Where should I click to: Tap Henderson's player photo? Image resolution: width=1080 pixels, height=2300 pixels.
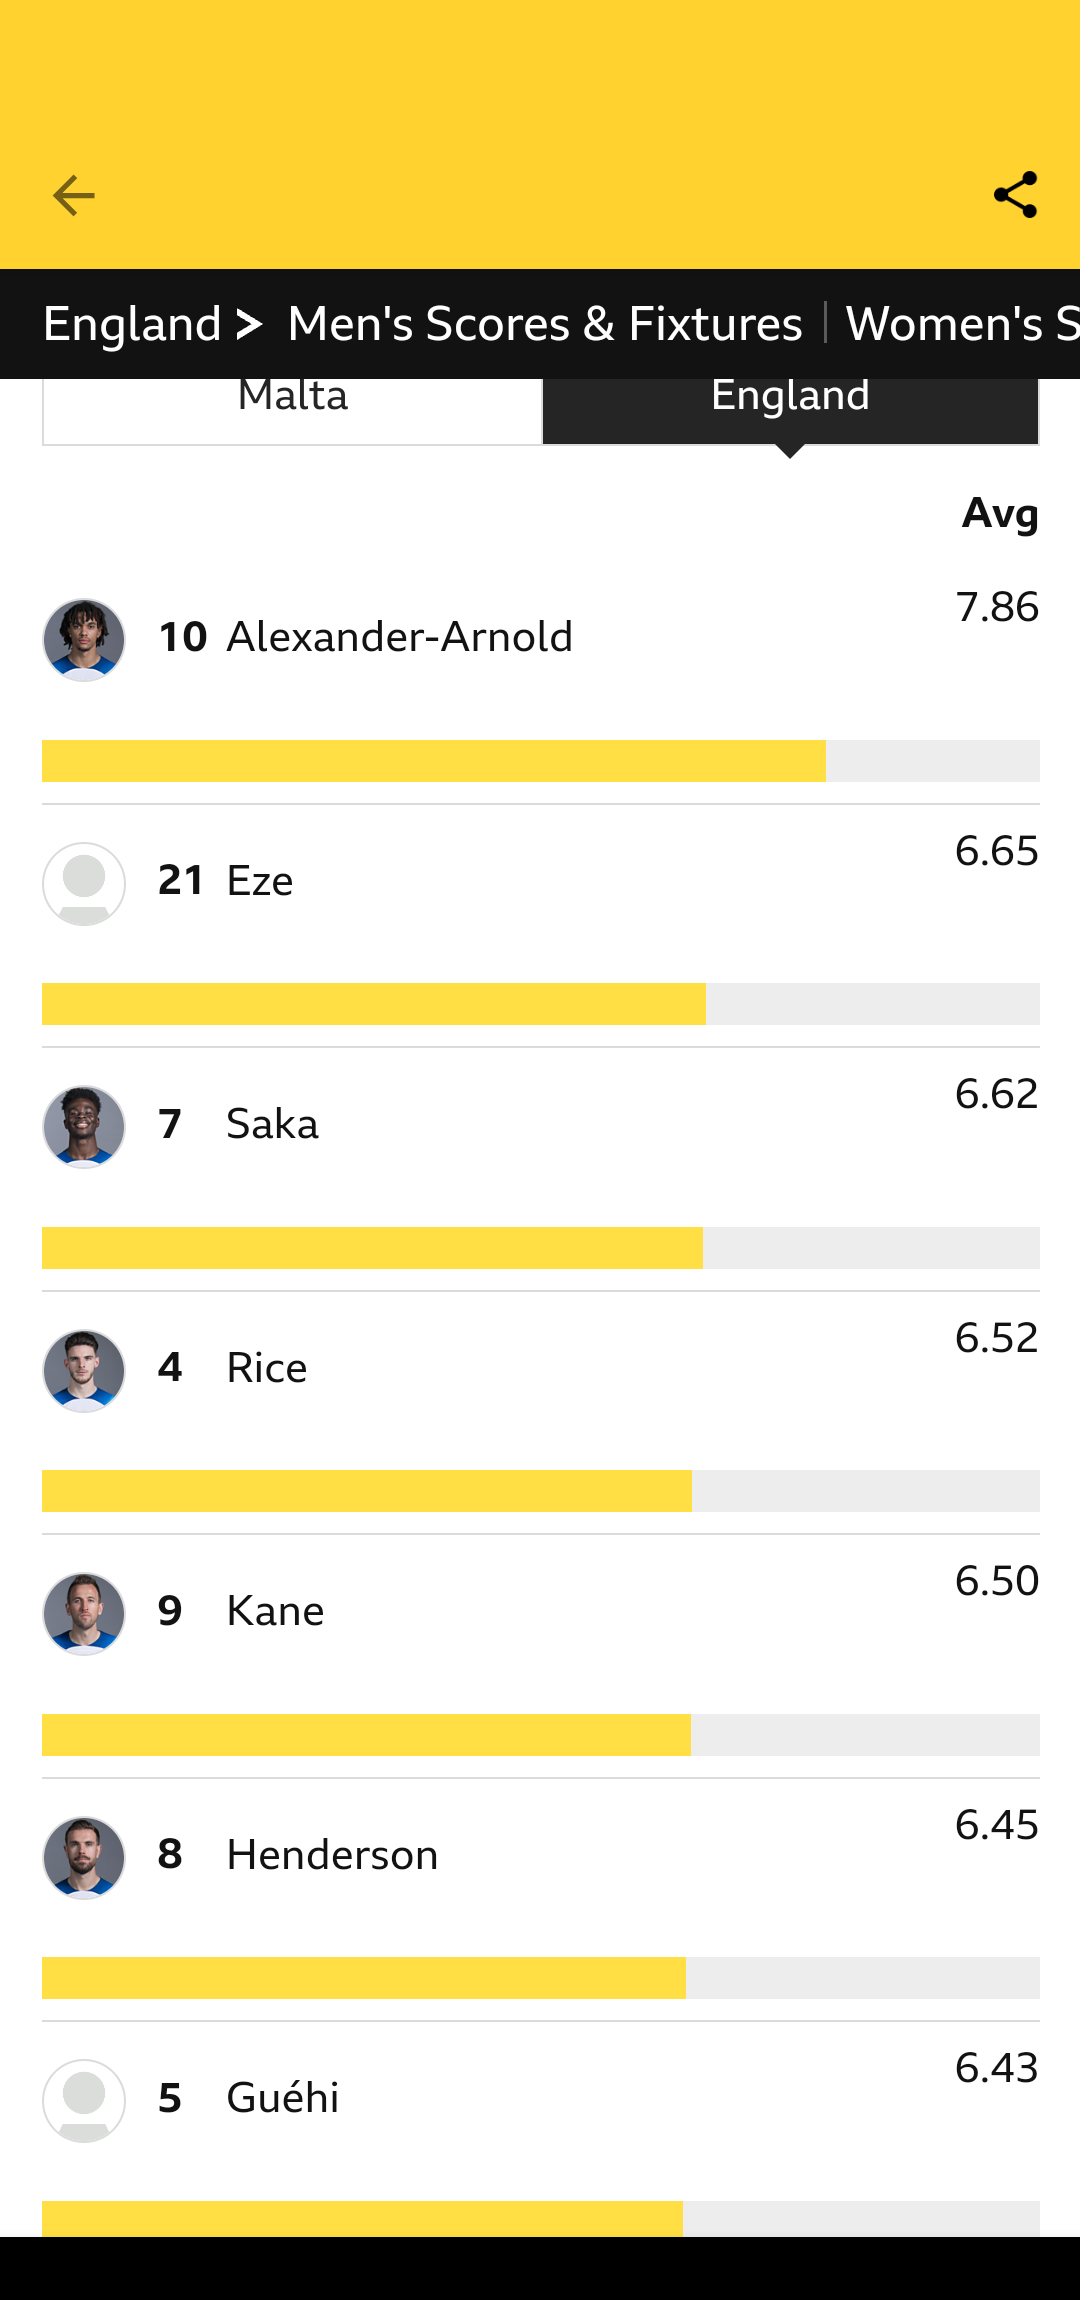(84, 1858)
